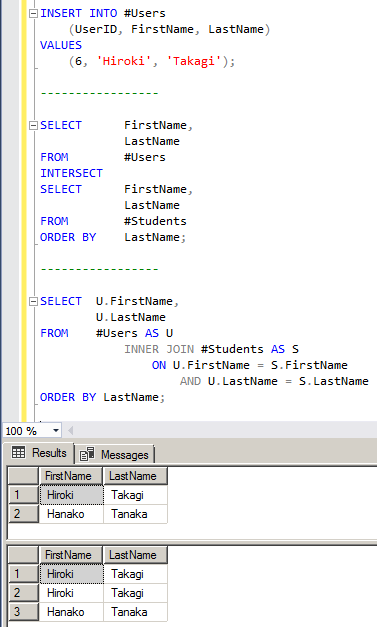Click the Messages tab document icon

(x=87, y=454)
